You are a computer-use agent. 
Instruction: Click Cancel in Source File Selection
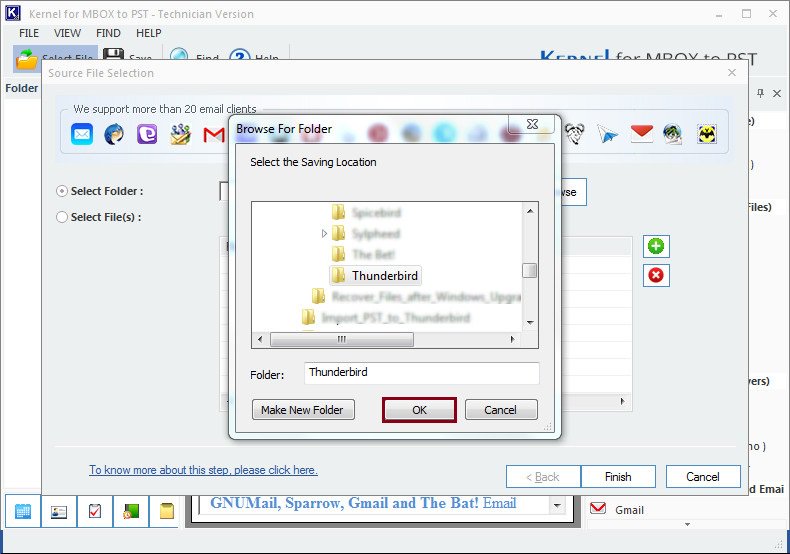point(703,476)
